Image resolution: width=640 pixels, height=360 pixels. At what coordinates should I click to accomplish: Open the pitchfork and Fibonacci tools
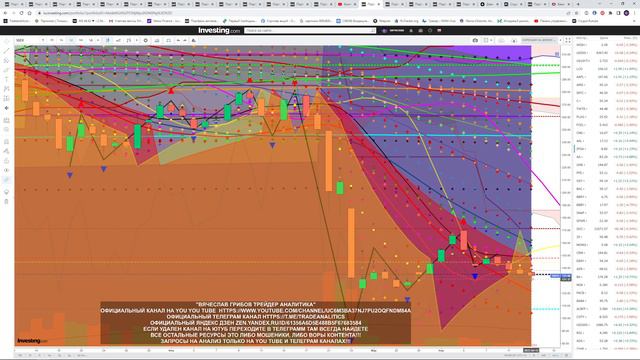(x=7, y=60)
